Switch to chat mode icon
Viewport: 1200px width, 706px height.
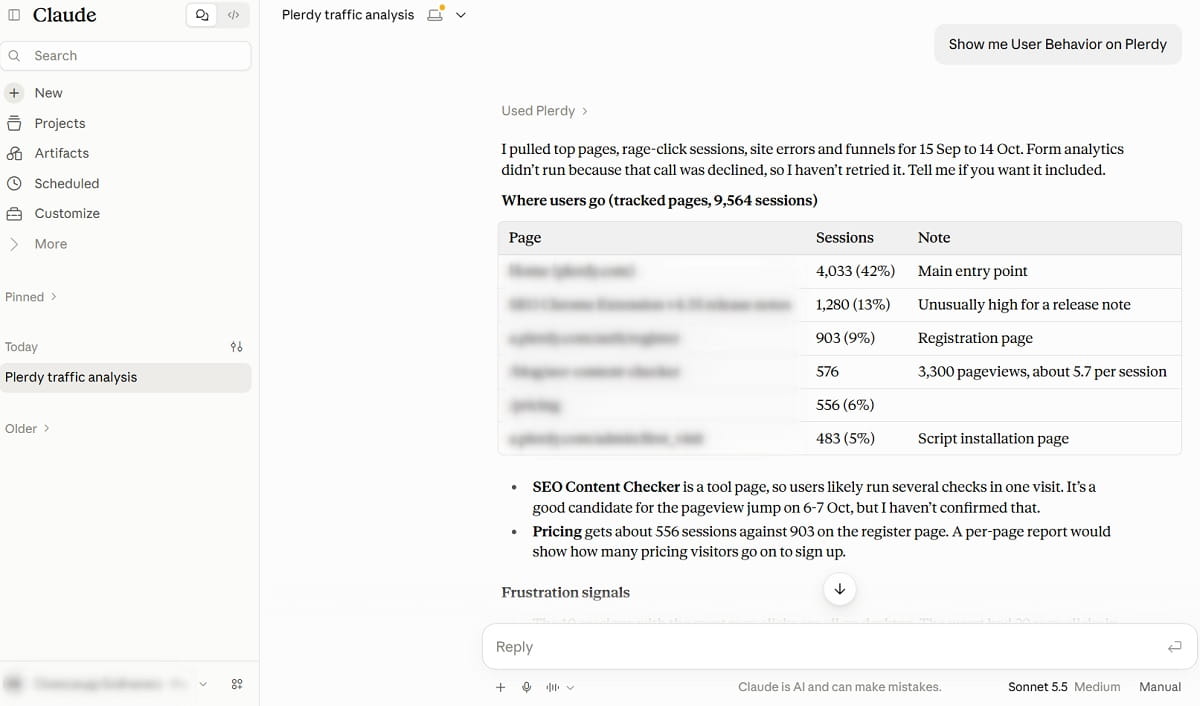[x=202, y=15]
